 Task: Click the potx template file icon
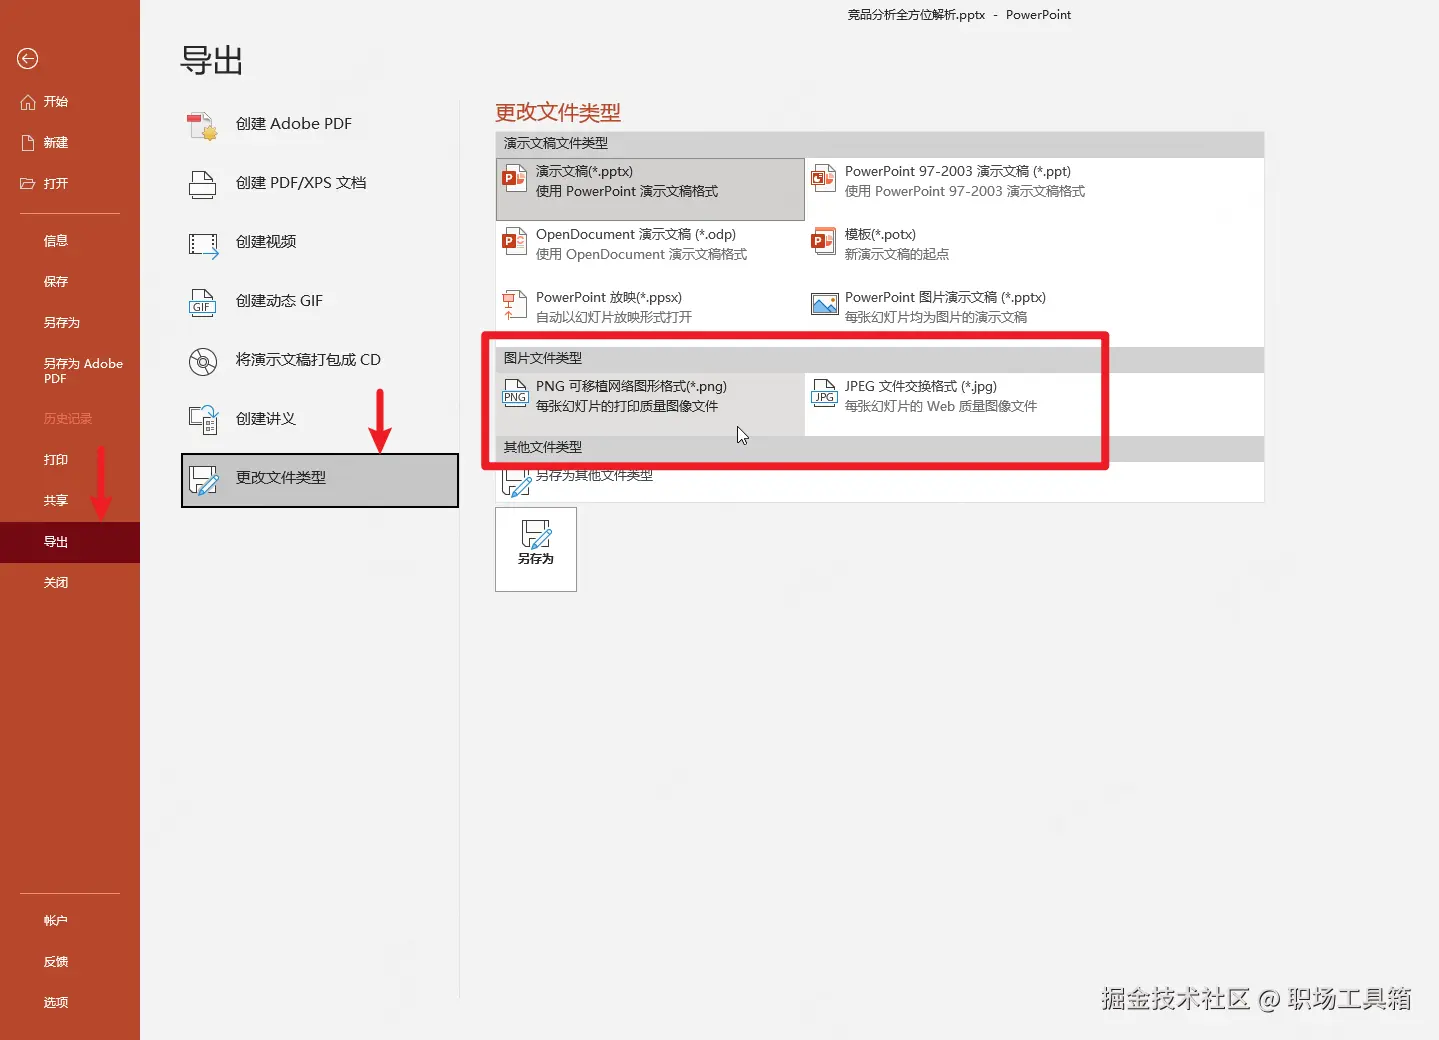click(x=823, y=242)
